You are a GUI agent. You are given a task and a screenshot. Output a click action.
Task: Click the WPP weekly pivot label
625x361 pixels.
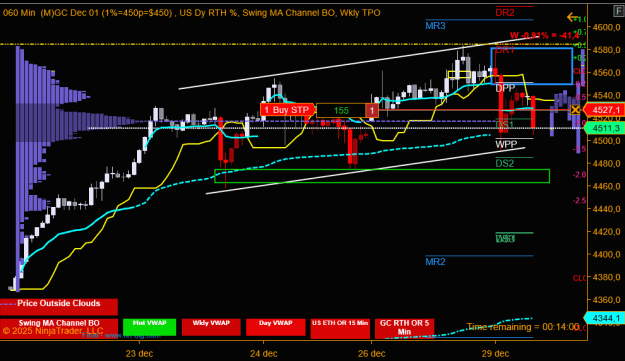click(506, 144)
